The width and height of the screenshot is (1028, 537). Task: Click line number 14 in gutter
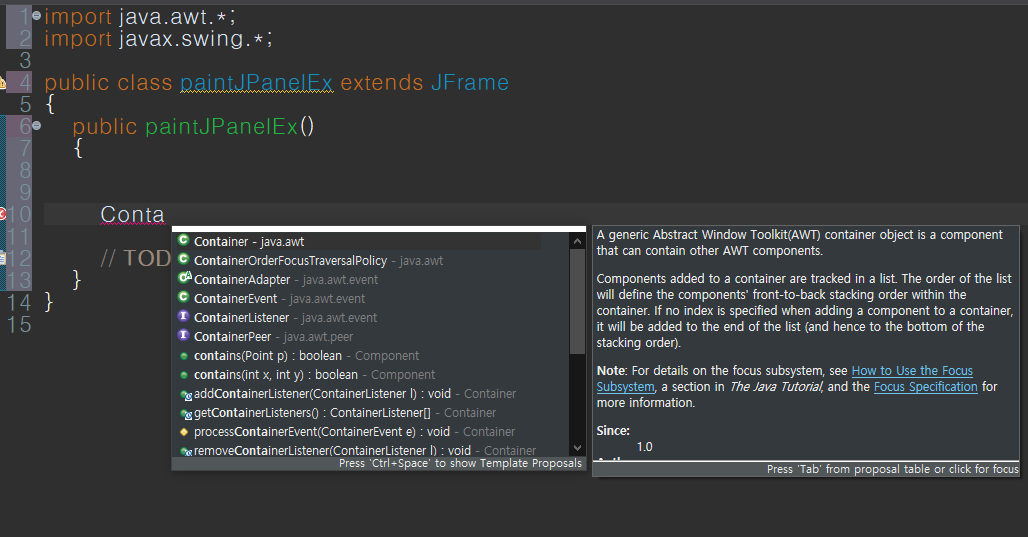point(18,302)
